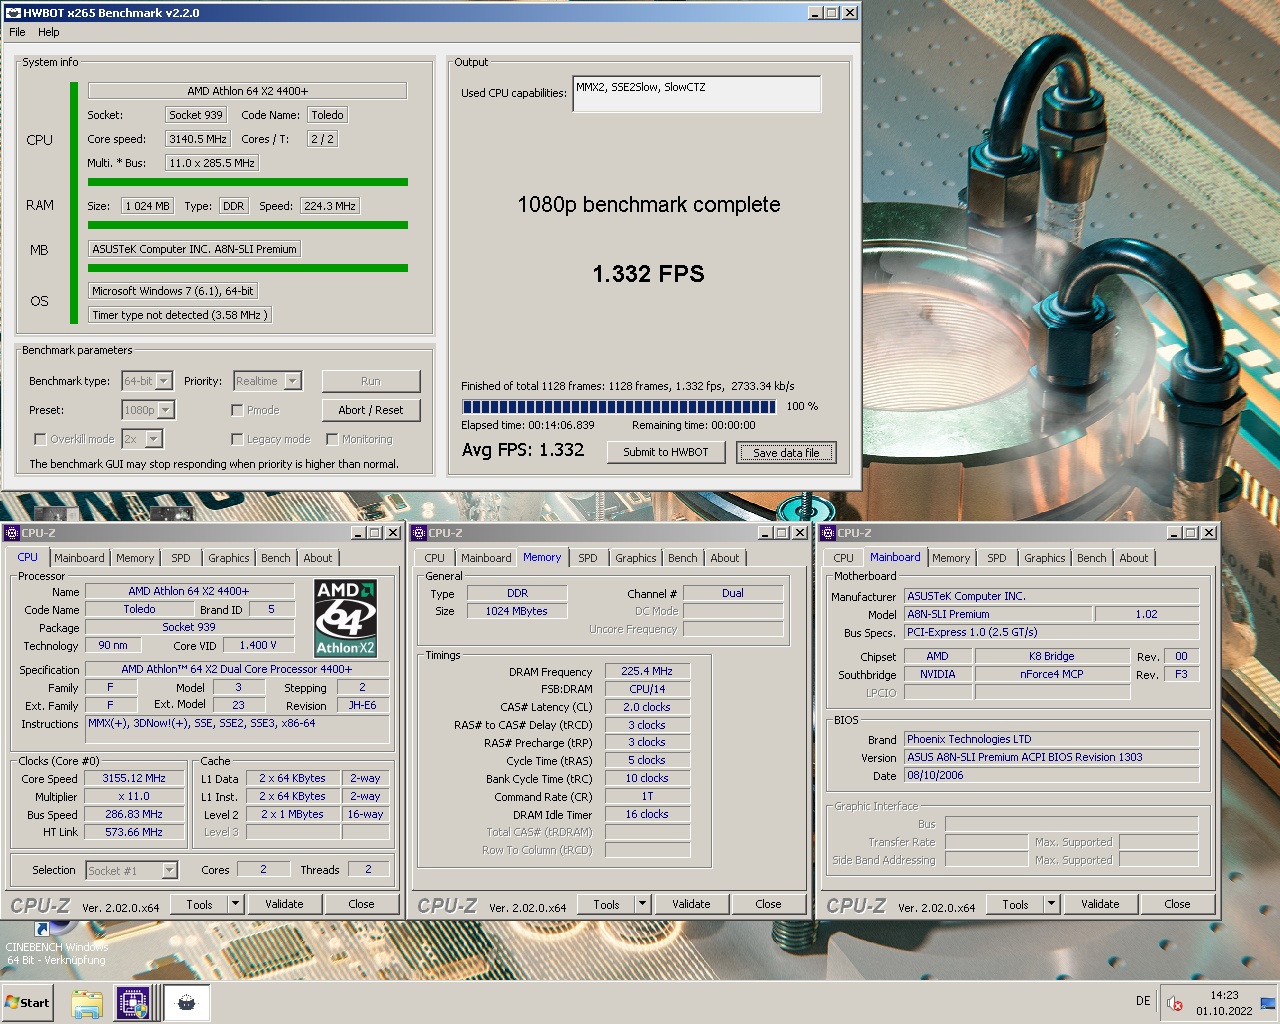This screenshot has width=1280, height=1024.
Task: Click the Run button
Action: tap(371, 381)
